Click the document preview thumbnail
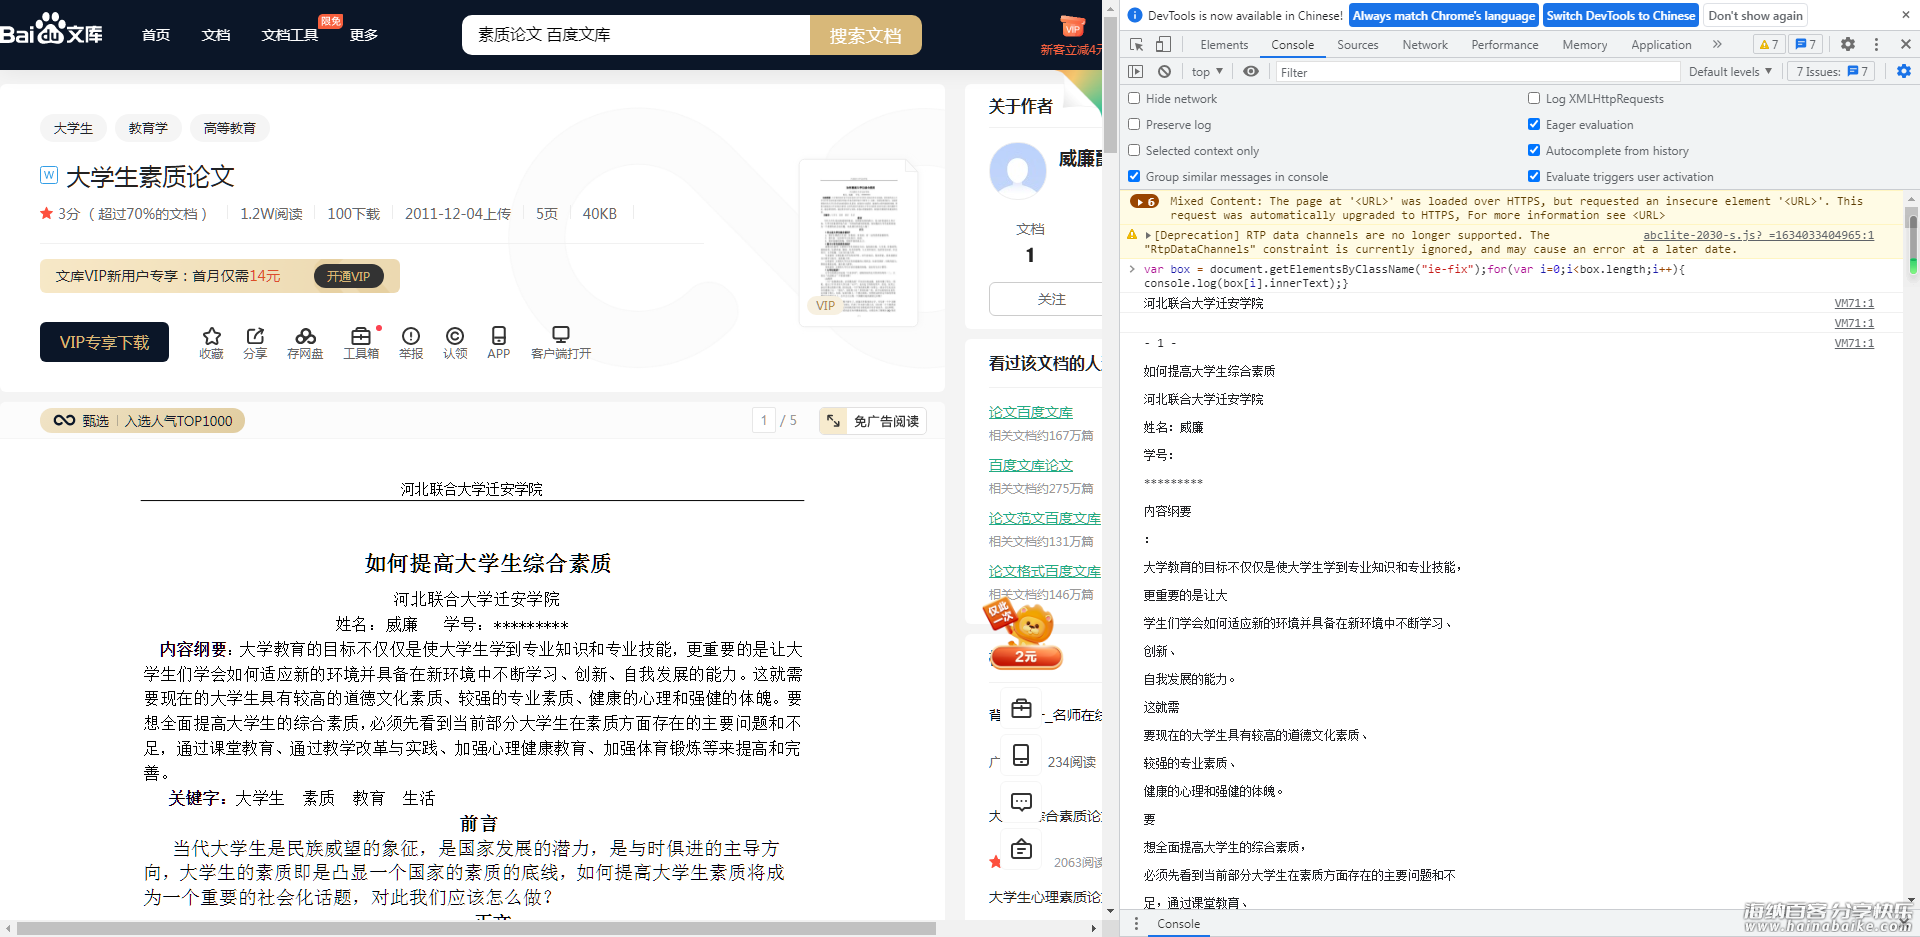The image size is (1920, 937). [x=859, y=243]
